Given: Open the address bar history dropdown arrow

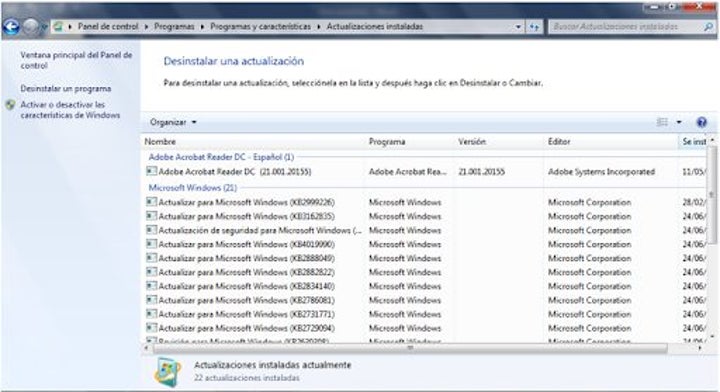Looking at the screenshot, I should click(x=518, y=27).
